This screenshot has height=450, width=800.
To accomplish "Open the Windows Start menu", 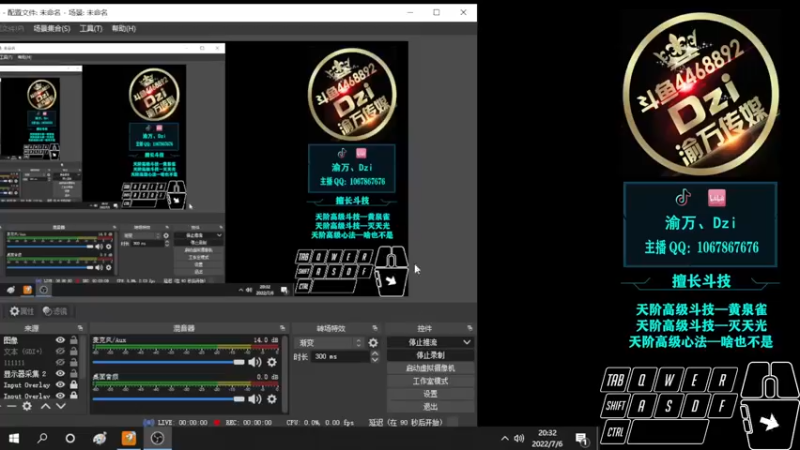I will pyautogui.click(x=14, y=438).
